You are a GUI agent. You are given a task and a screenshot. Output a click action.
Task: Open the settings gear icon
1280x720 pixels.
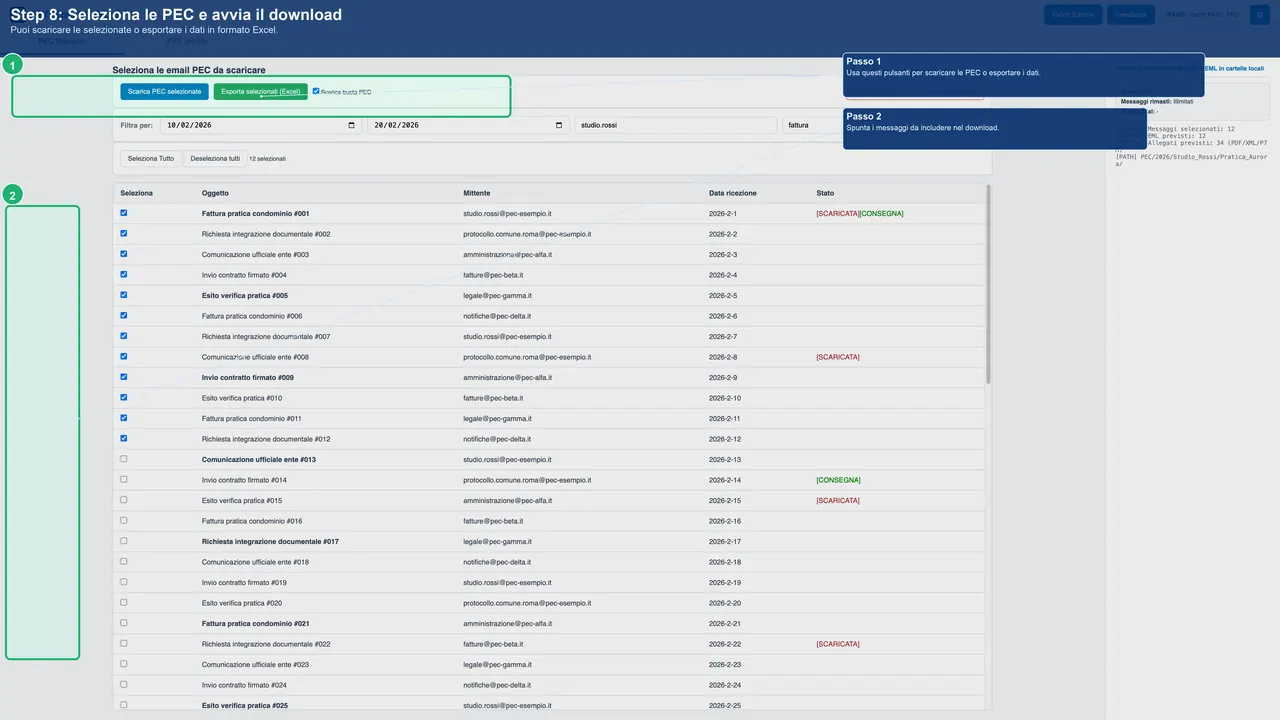point(1260,15)
